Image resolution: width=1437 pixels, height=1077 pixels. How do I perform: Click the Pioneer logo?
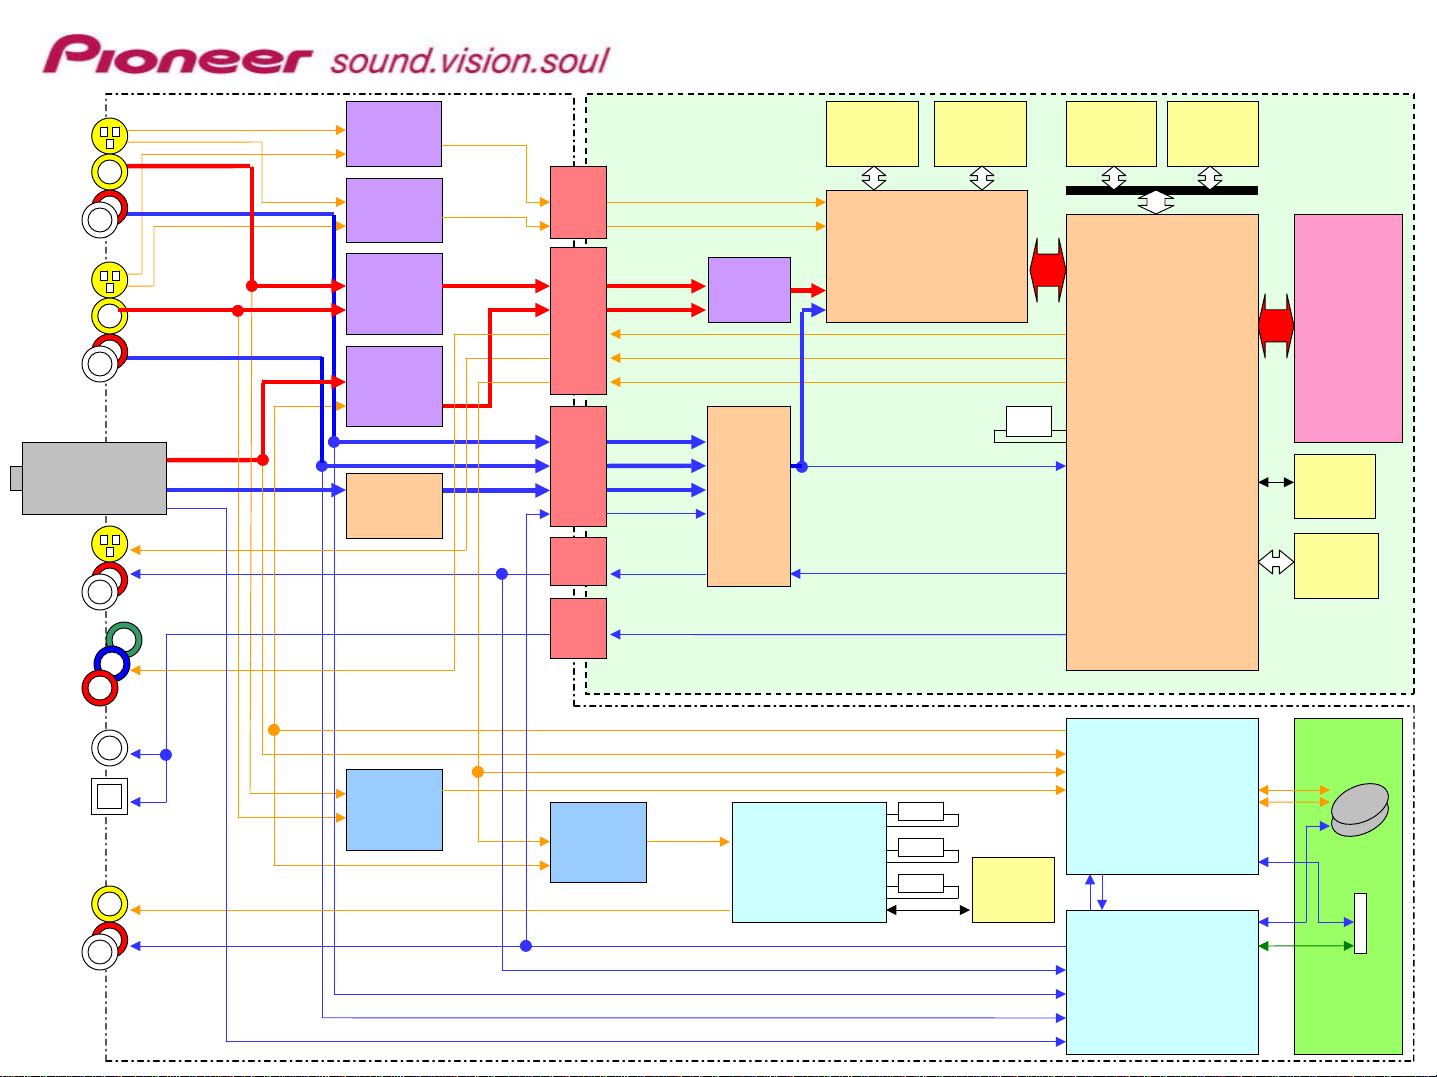(x=177, y=56)
